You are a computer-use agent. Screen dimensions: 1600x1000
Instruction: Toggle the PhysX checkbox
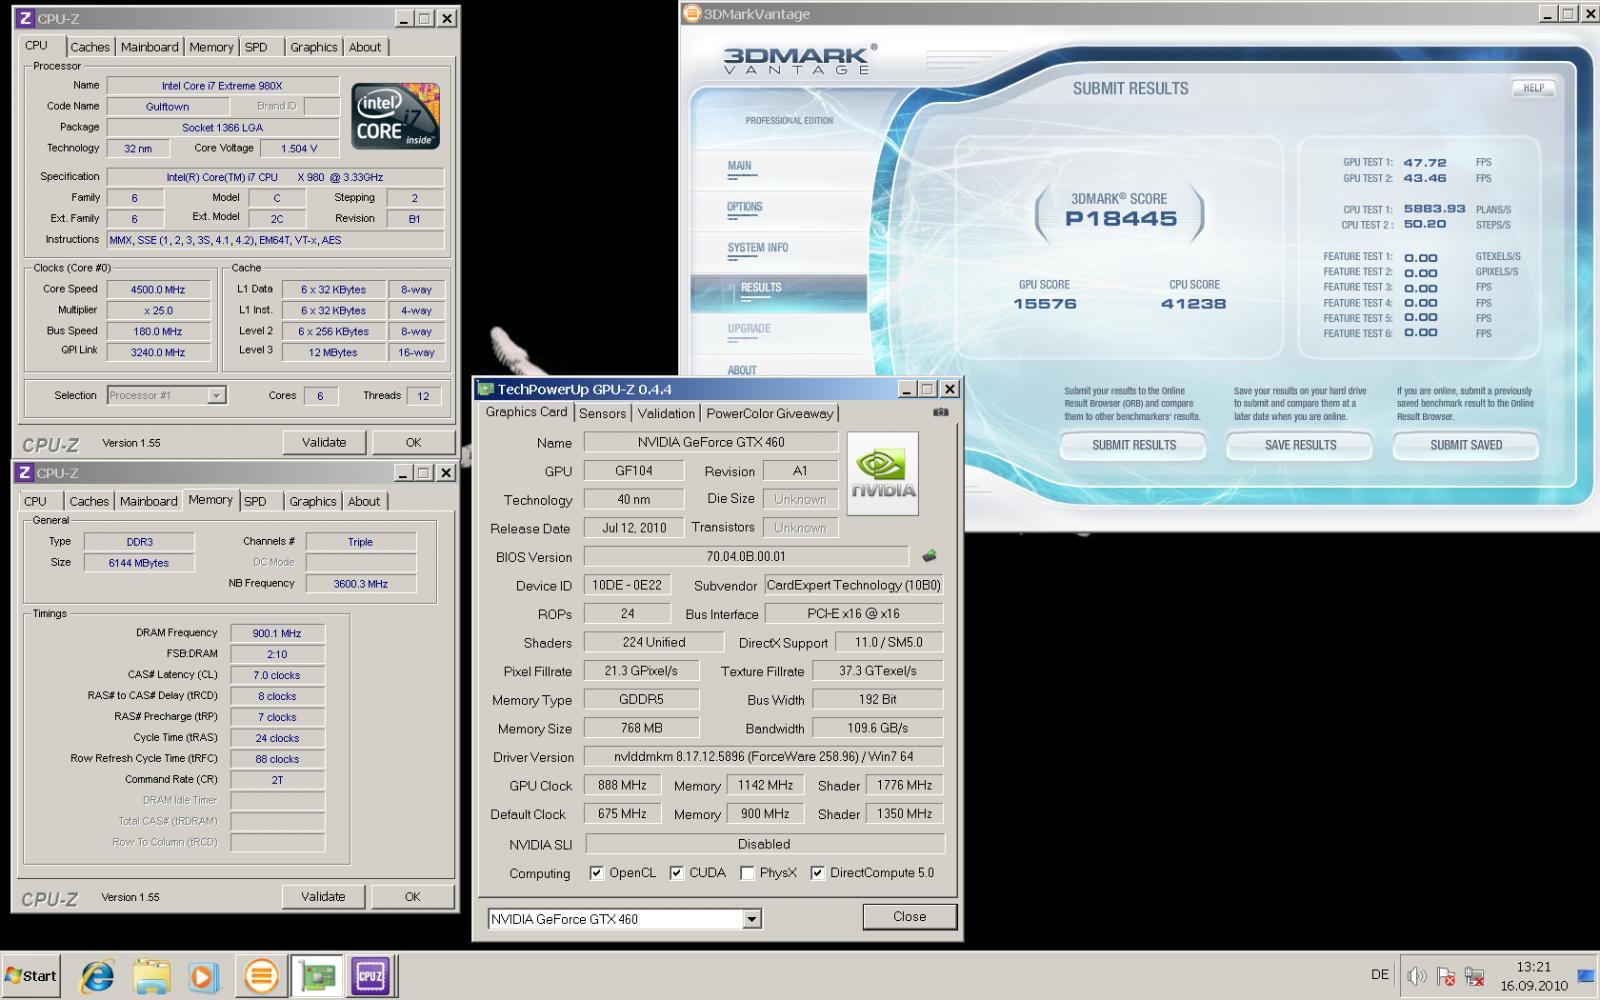pyautogui.click(x=747, y=873)
